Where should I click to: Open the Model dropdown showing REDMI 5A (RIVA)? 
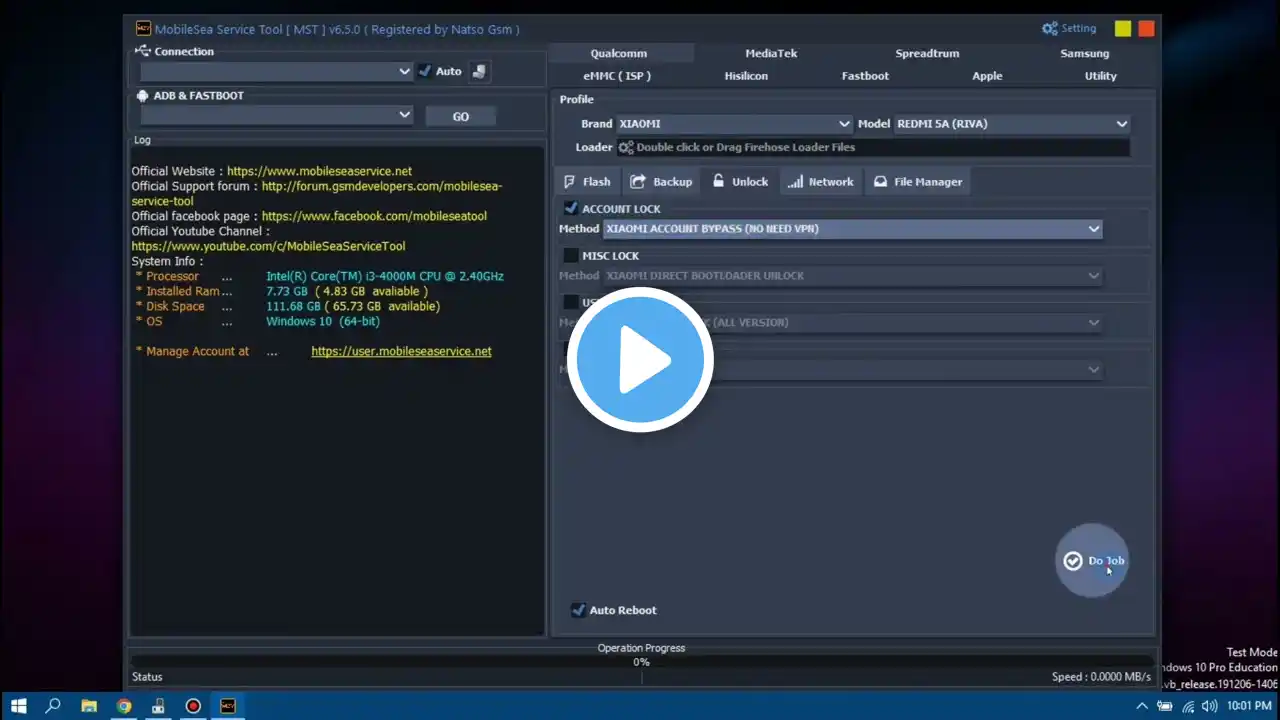point(1012,124)
